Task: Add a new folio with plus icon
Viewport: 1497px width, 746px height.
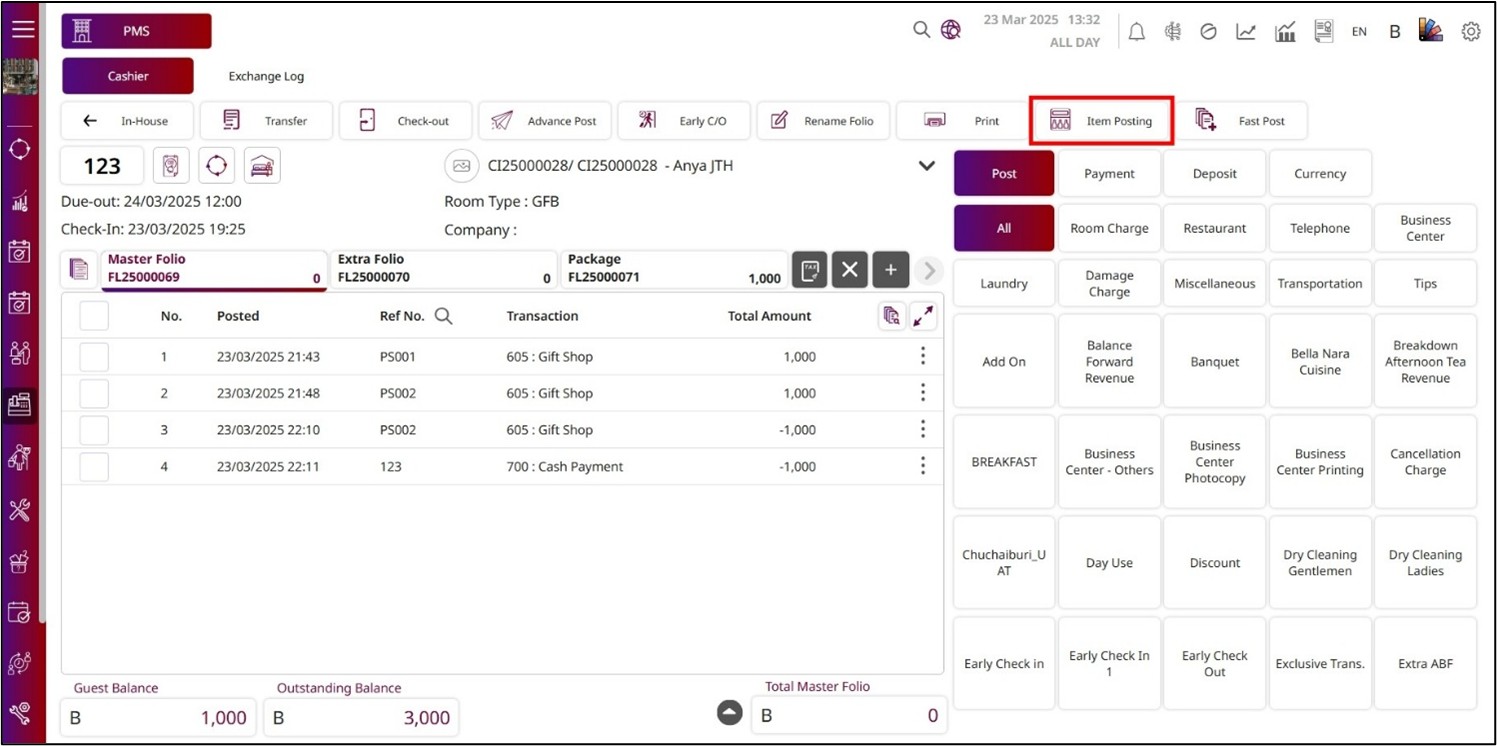Action: click(x=890, y=270)
